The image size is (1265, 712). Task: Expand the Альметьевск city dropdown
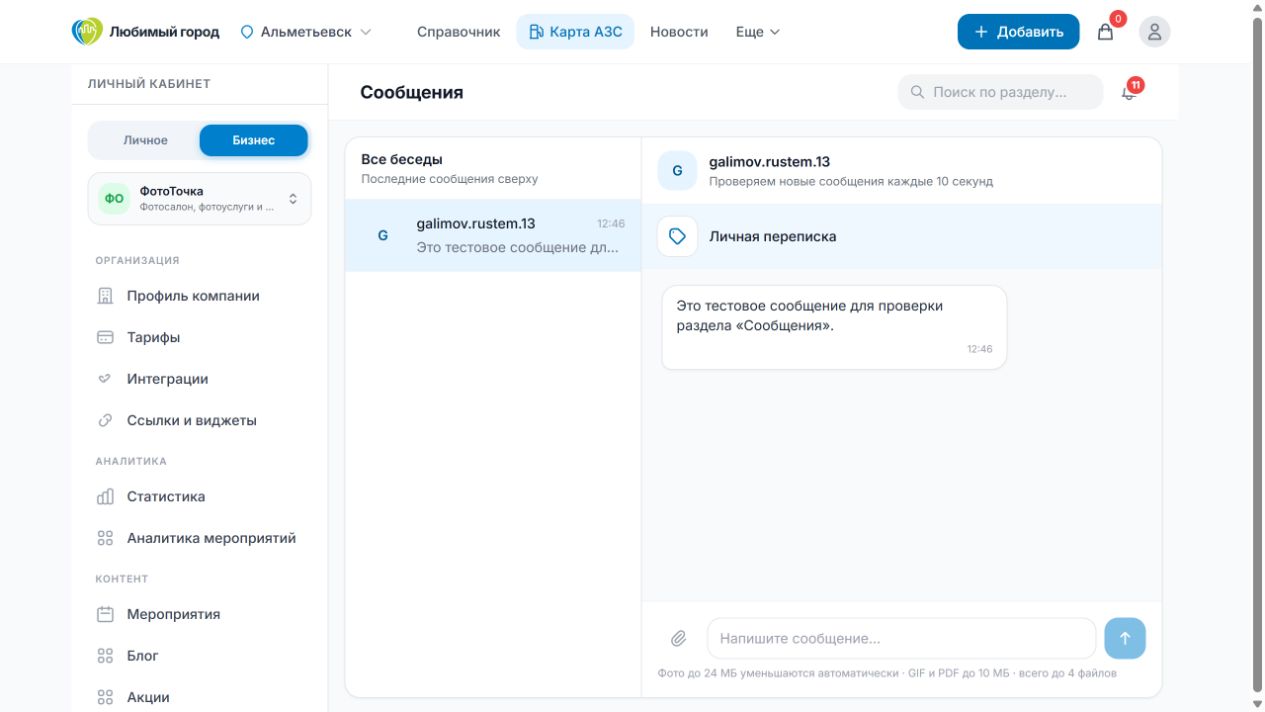point(306,32)
